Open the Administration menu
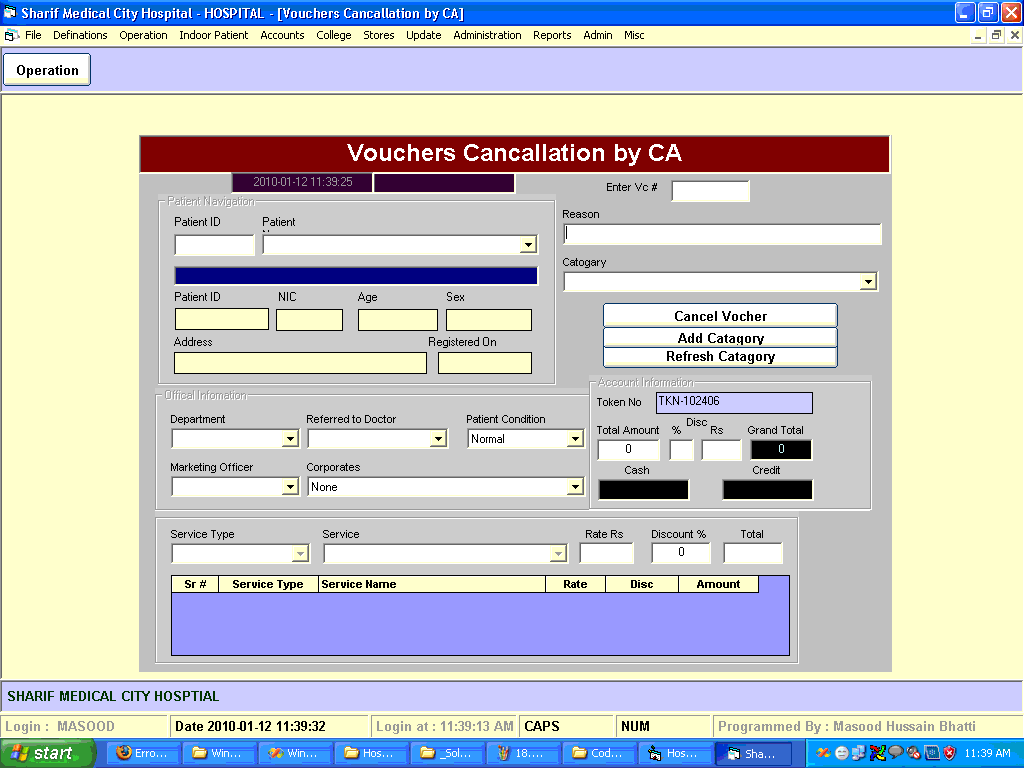Image resolution: width=1024 pixels, height=768 pixels. [x=487, y=35]
